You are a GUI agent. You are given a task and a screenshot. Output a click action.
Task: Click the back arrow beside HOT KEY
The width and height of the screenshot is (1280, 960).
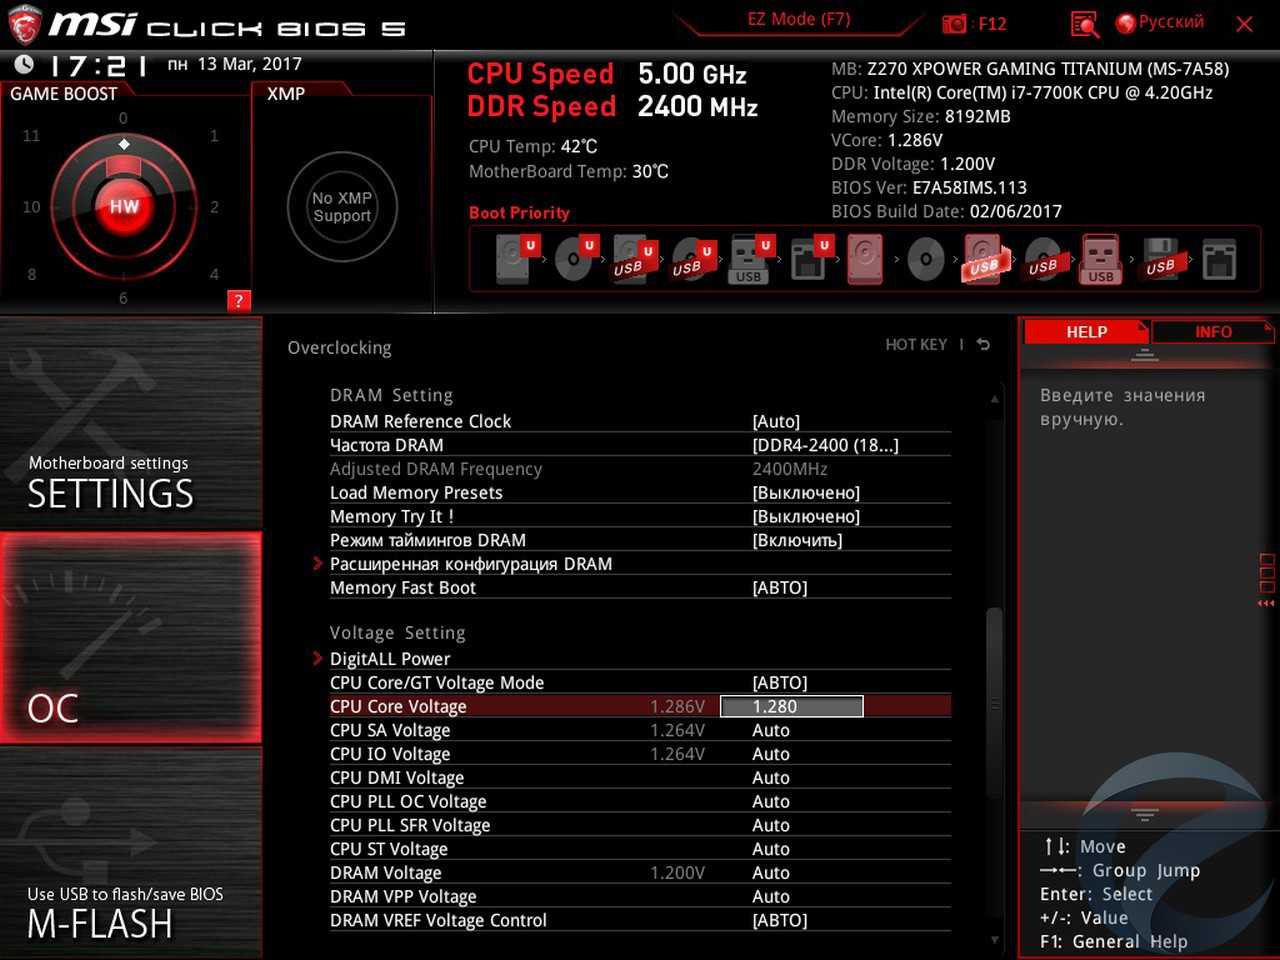coord(984,345)
